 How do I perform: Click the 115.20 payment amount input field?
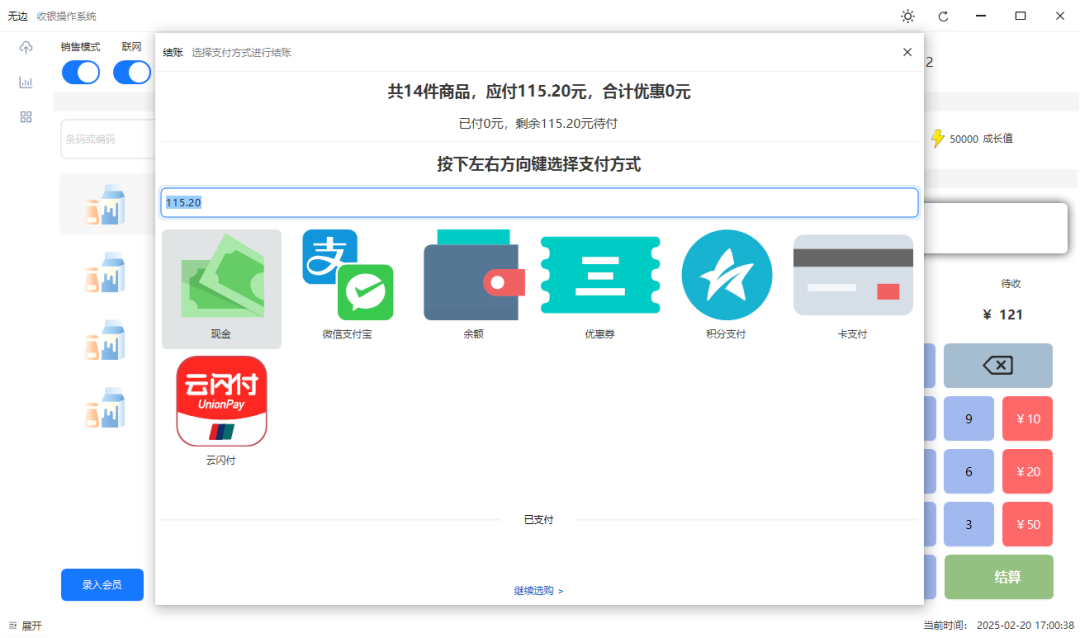pos(539,202)
